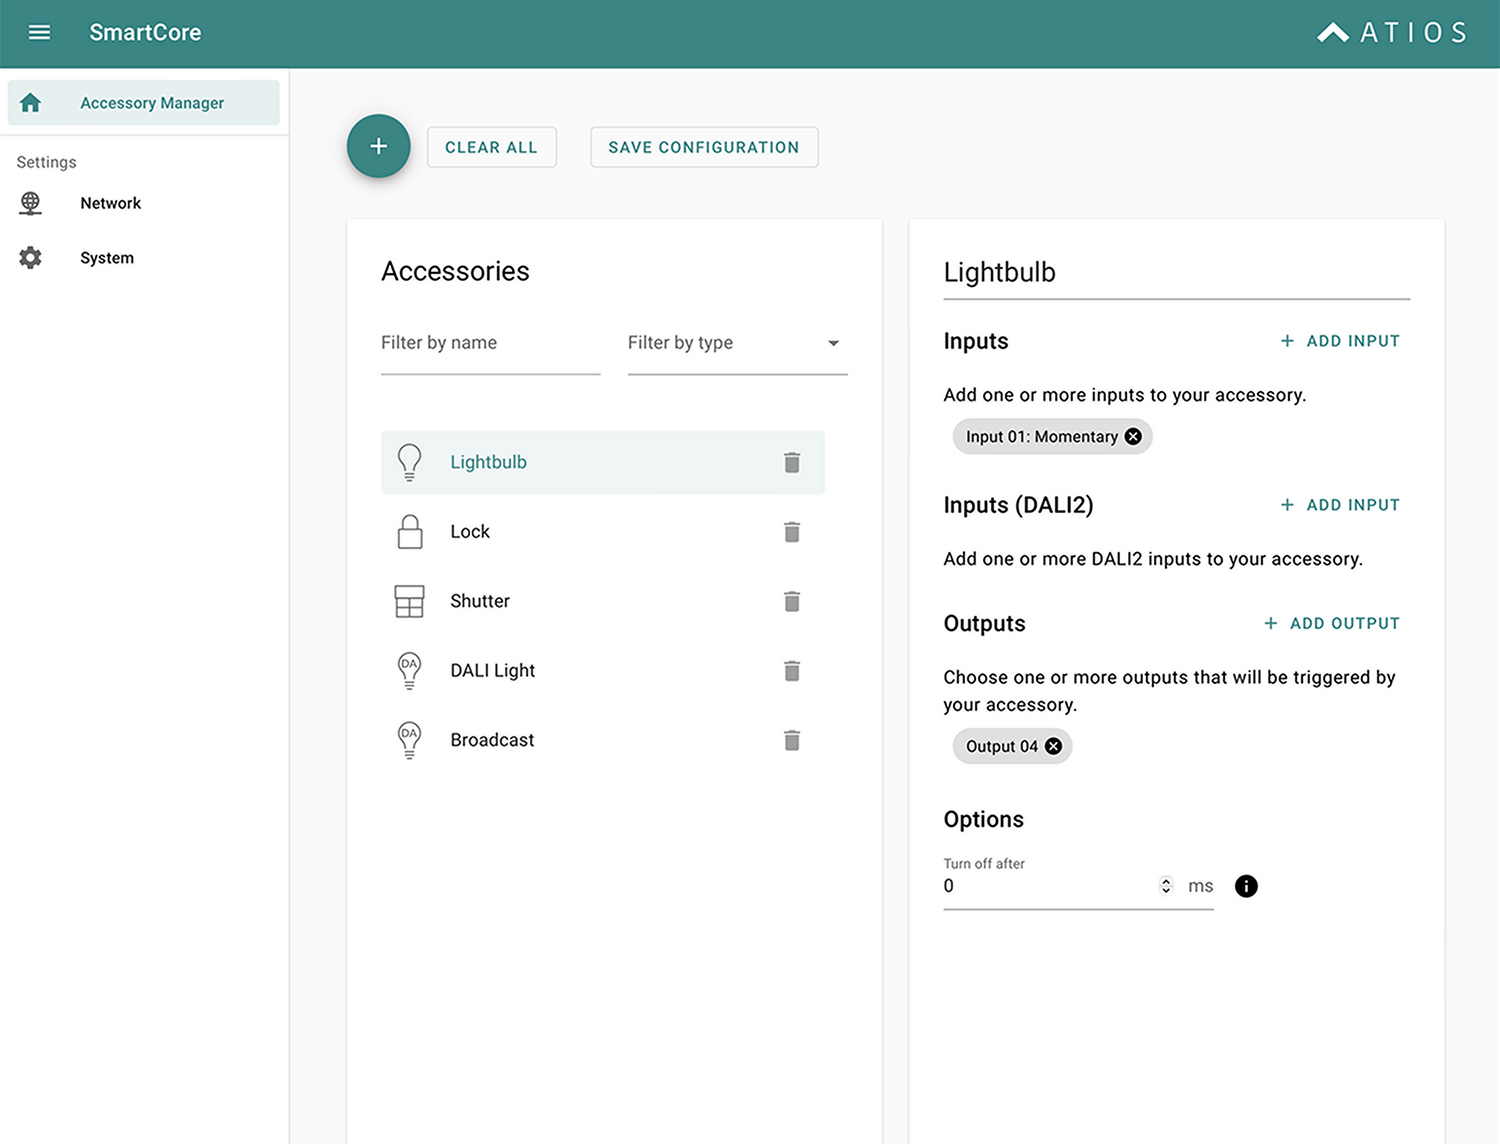Adjust Turn off after value with spinner
The width and height of the screenshot is (1500, 1144).
pyautogui.click(x=1166, y=886)
